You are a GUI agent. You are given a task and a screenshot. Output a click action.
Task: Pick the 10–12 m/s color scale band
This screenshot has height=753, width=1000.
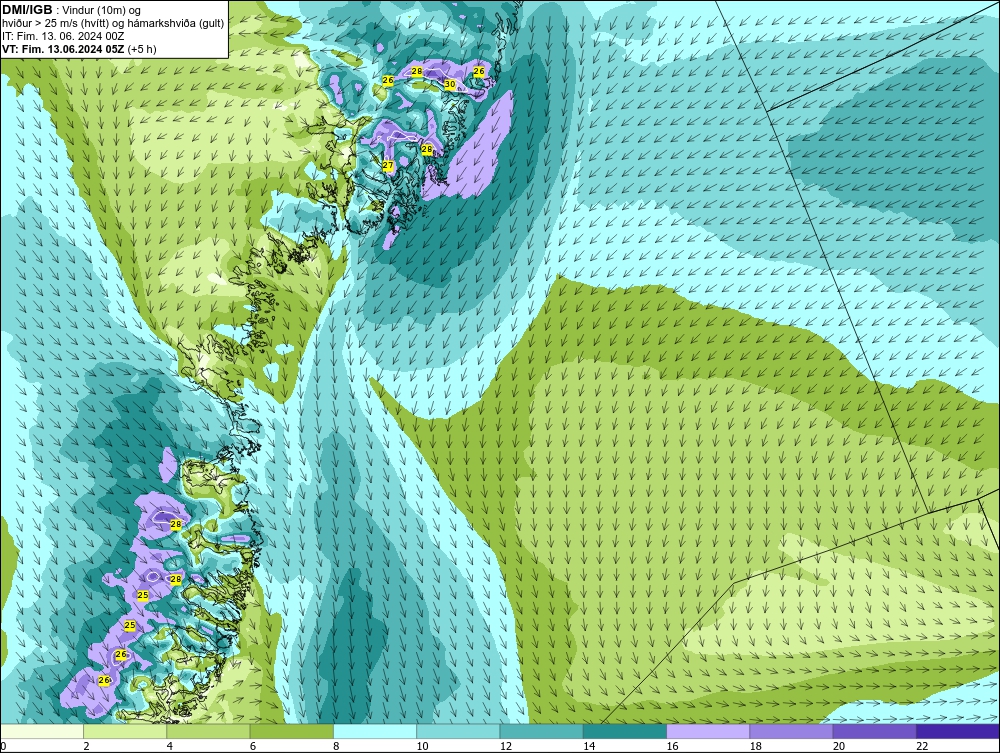458,731
